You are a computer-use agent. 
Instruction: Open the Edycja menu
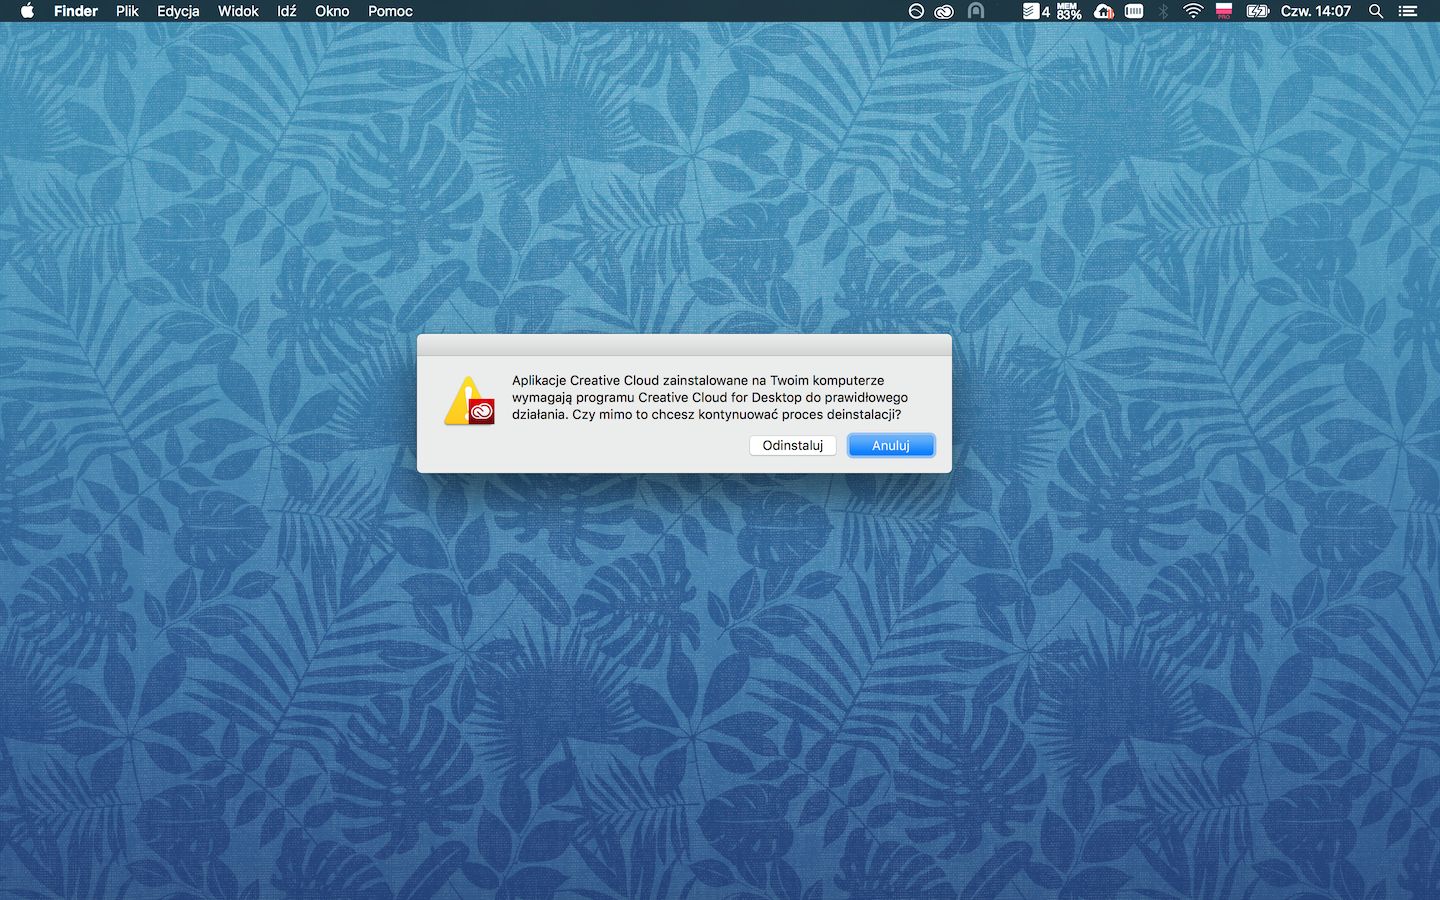pyautogui.click(x=178, y=11)
